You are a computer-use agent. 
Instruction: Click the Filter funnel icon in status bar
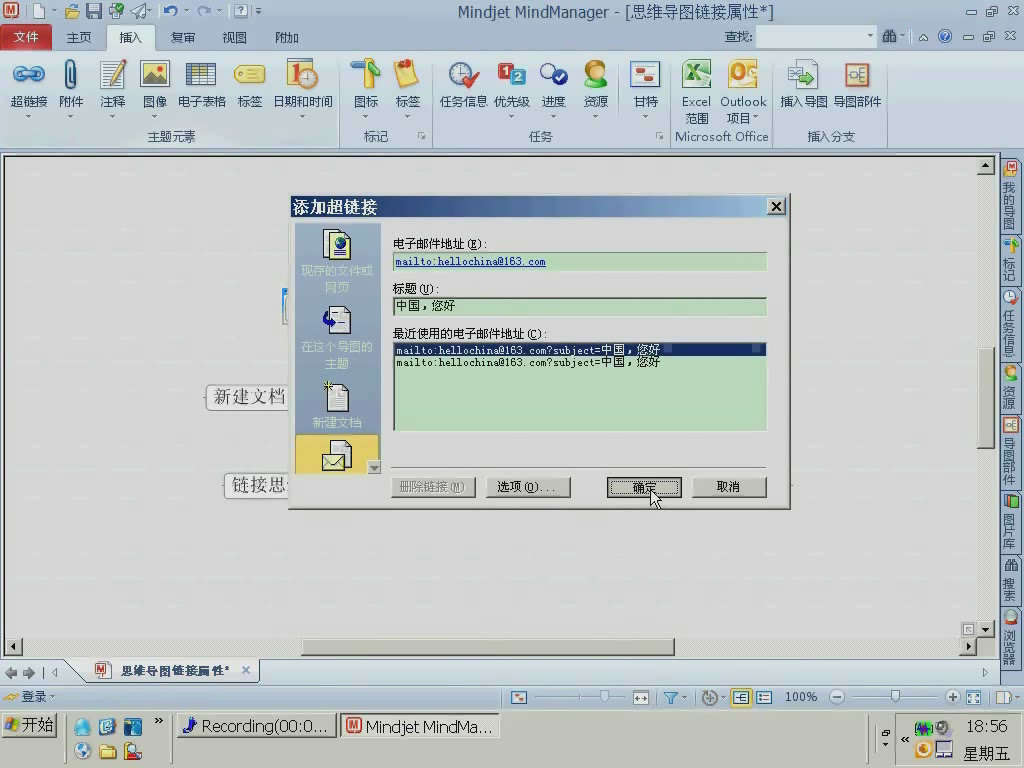coord(670,697)
